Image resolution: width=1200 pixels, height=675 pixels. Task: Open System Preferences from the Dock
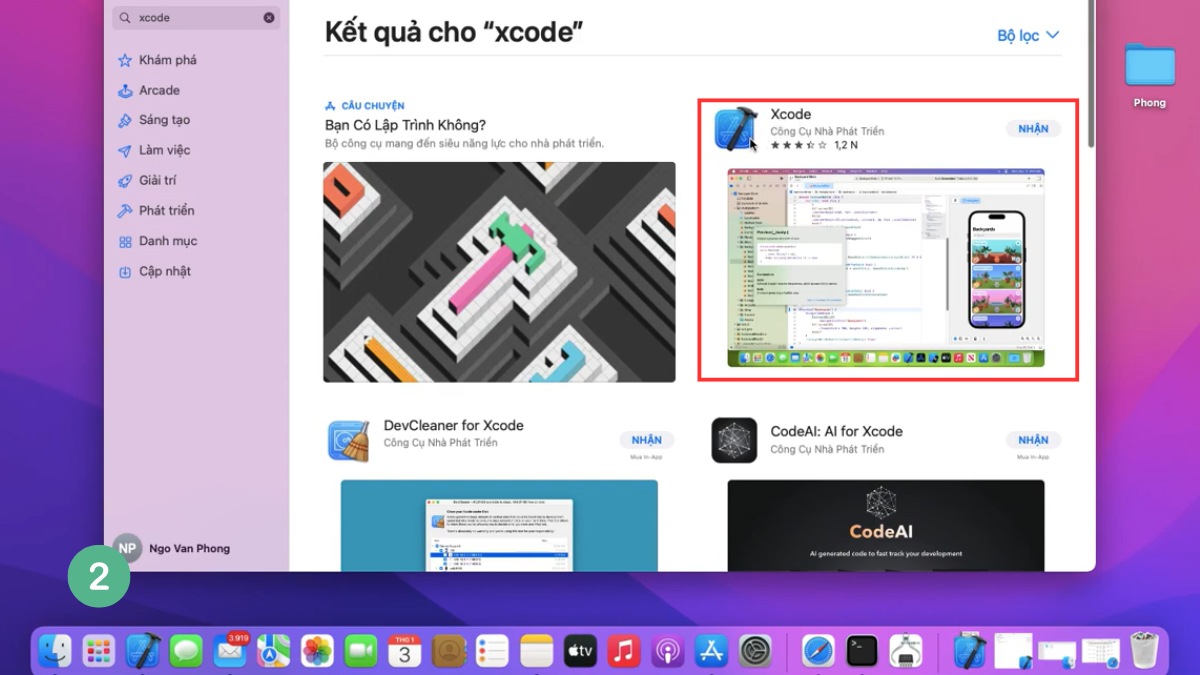755,651
